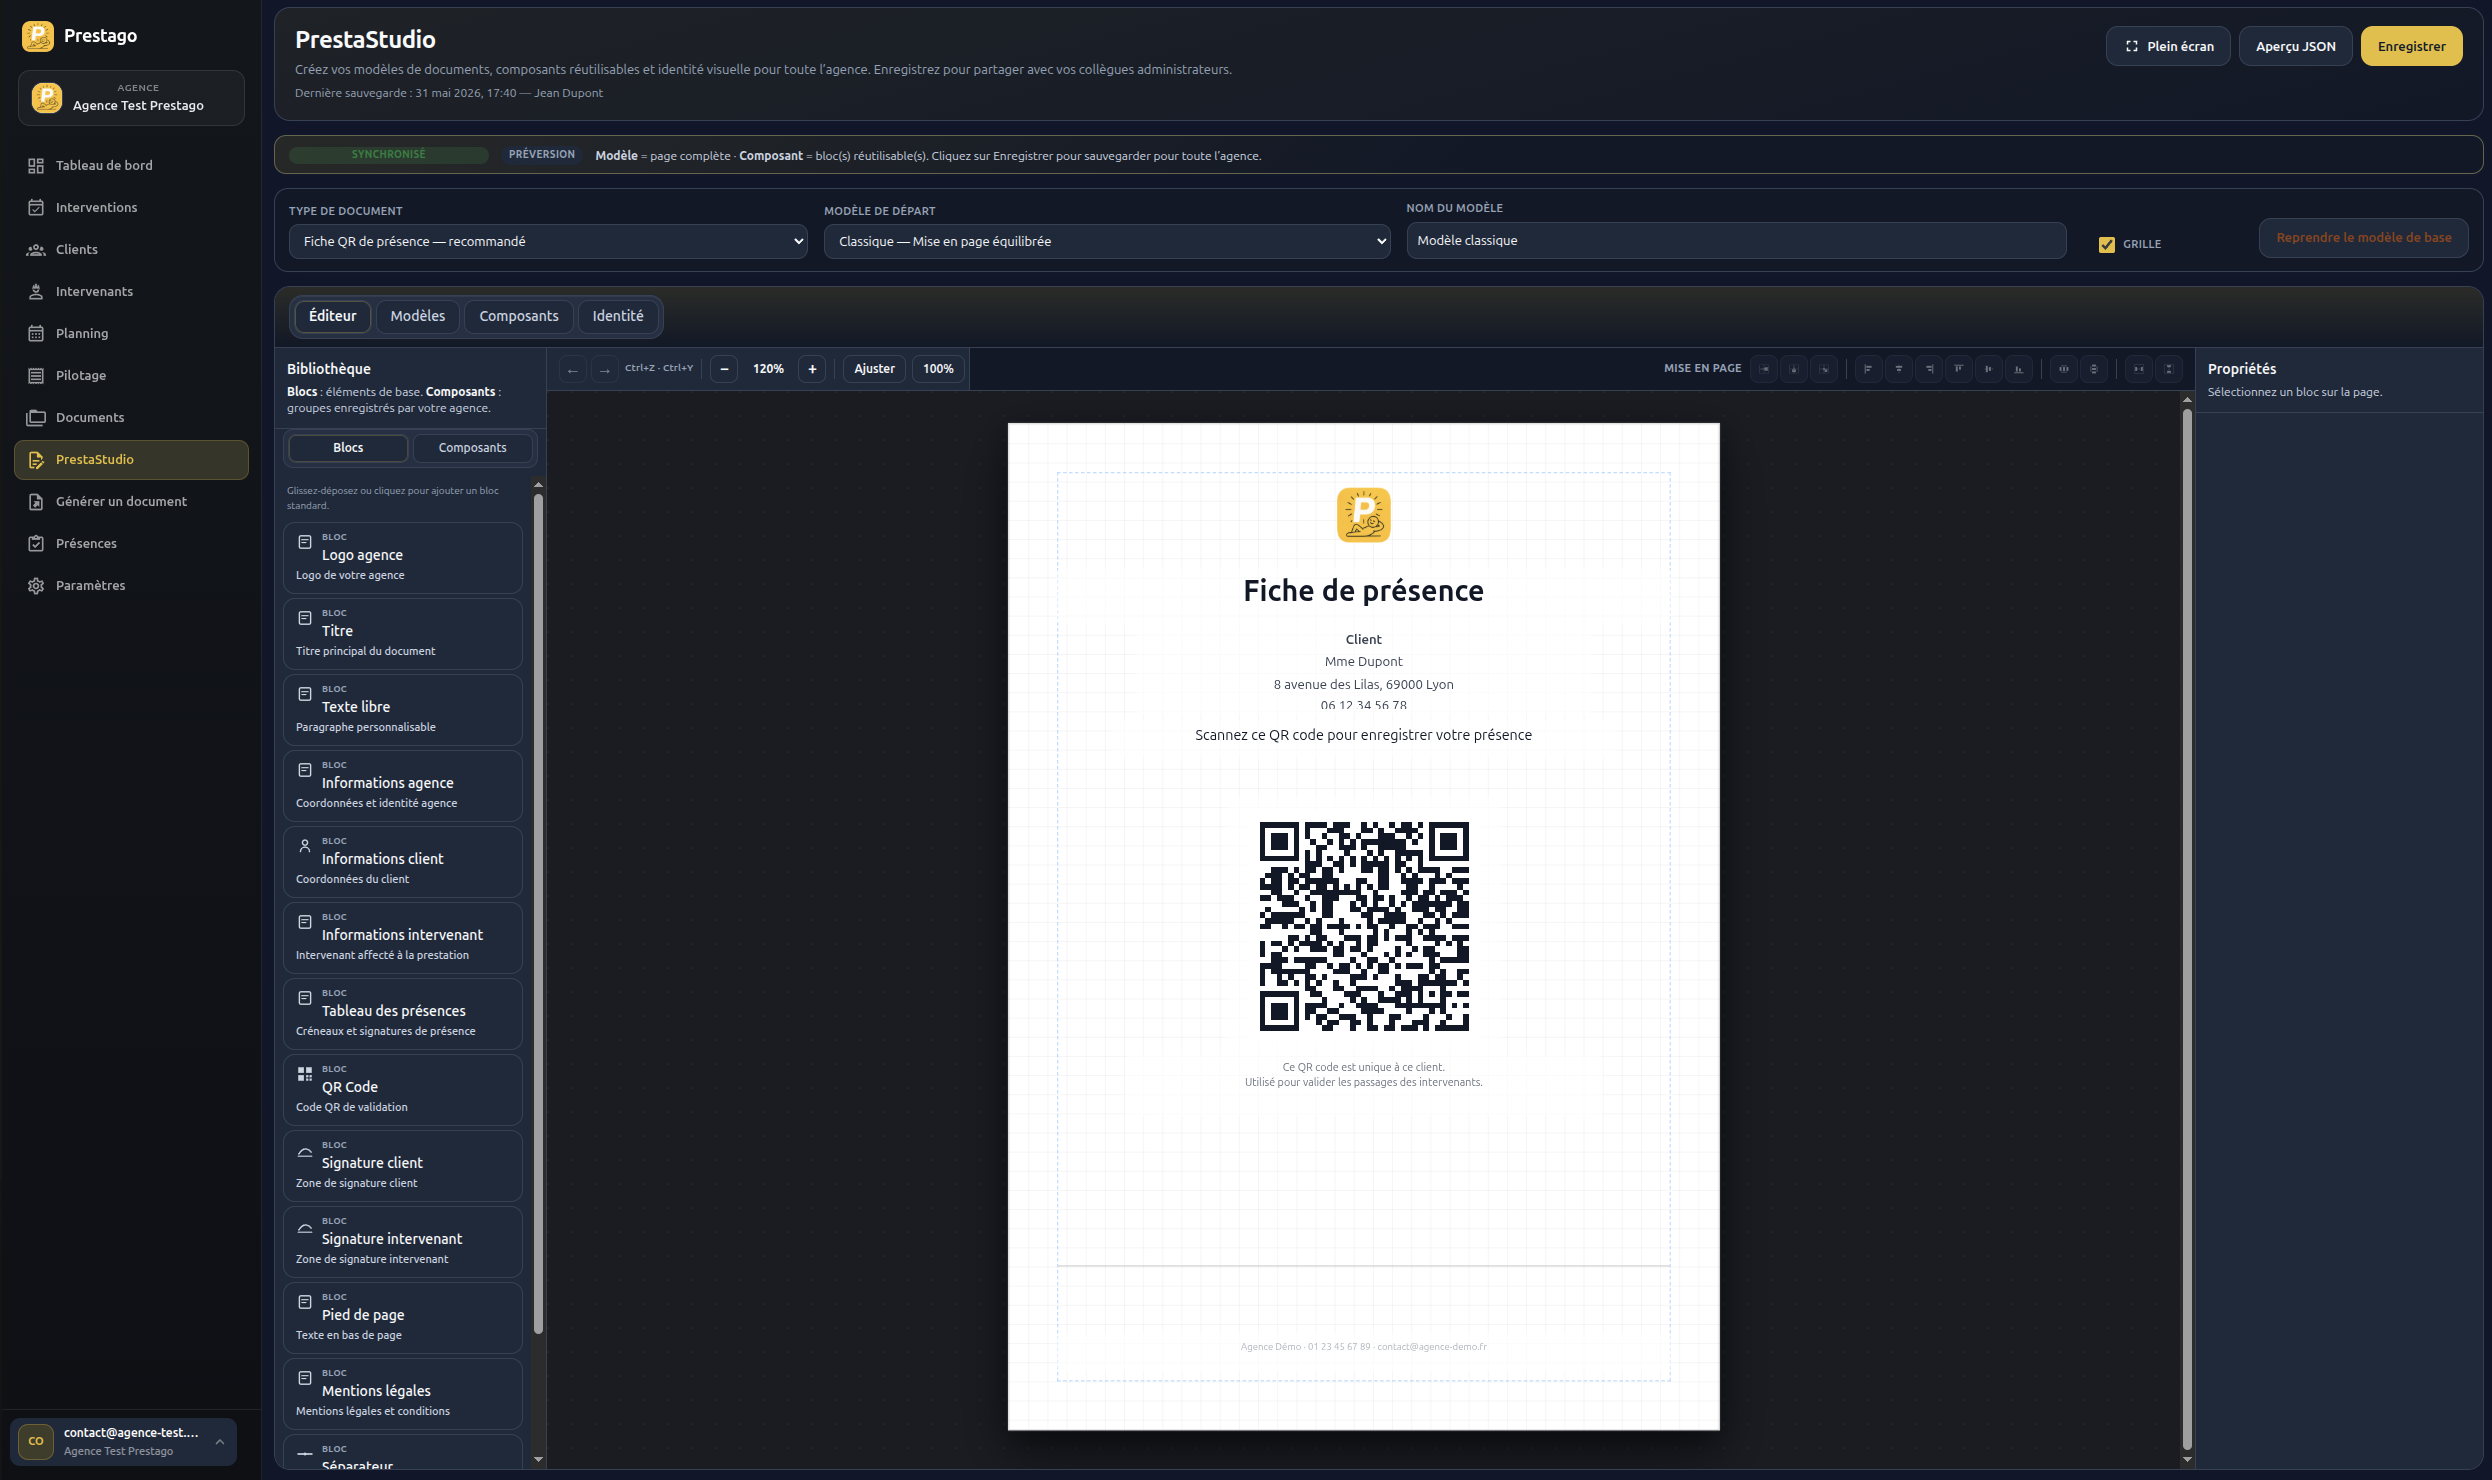This screenshot has width=2492, height=1480.
Task: Add the Logo agence block
Action: 403,558
